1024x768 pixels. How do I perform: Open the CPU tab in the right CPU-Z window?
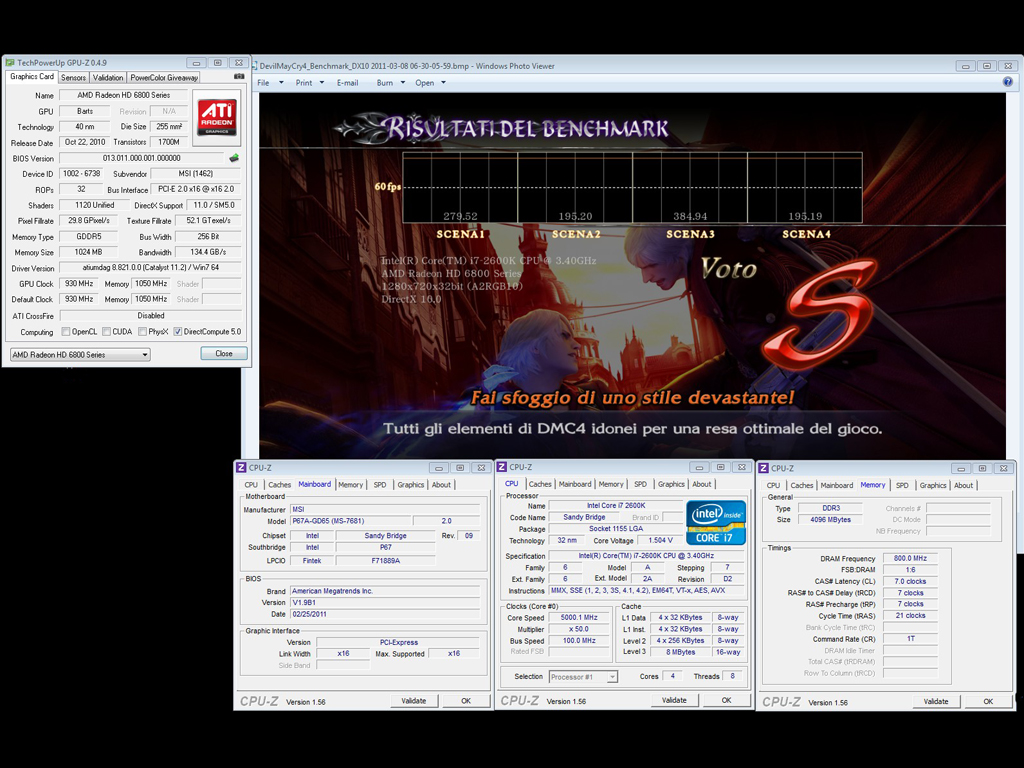pyautogui.click(x=773, y=485)
